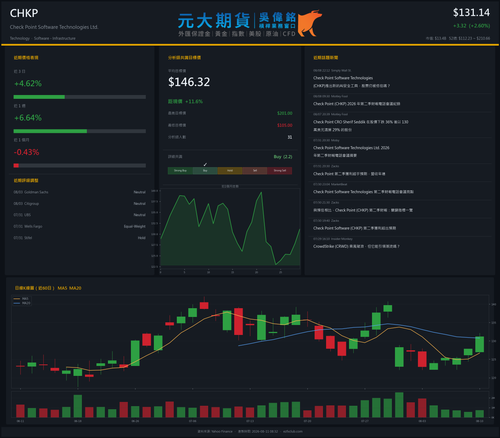Click the green area line chart

(x=230, y=228)
